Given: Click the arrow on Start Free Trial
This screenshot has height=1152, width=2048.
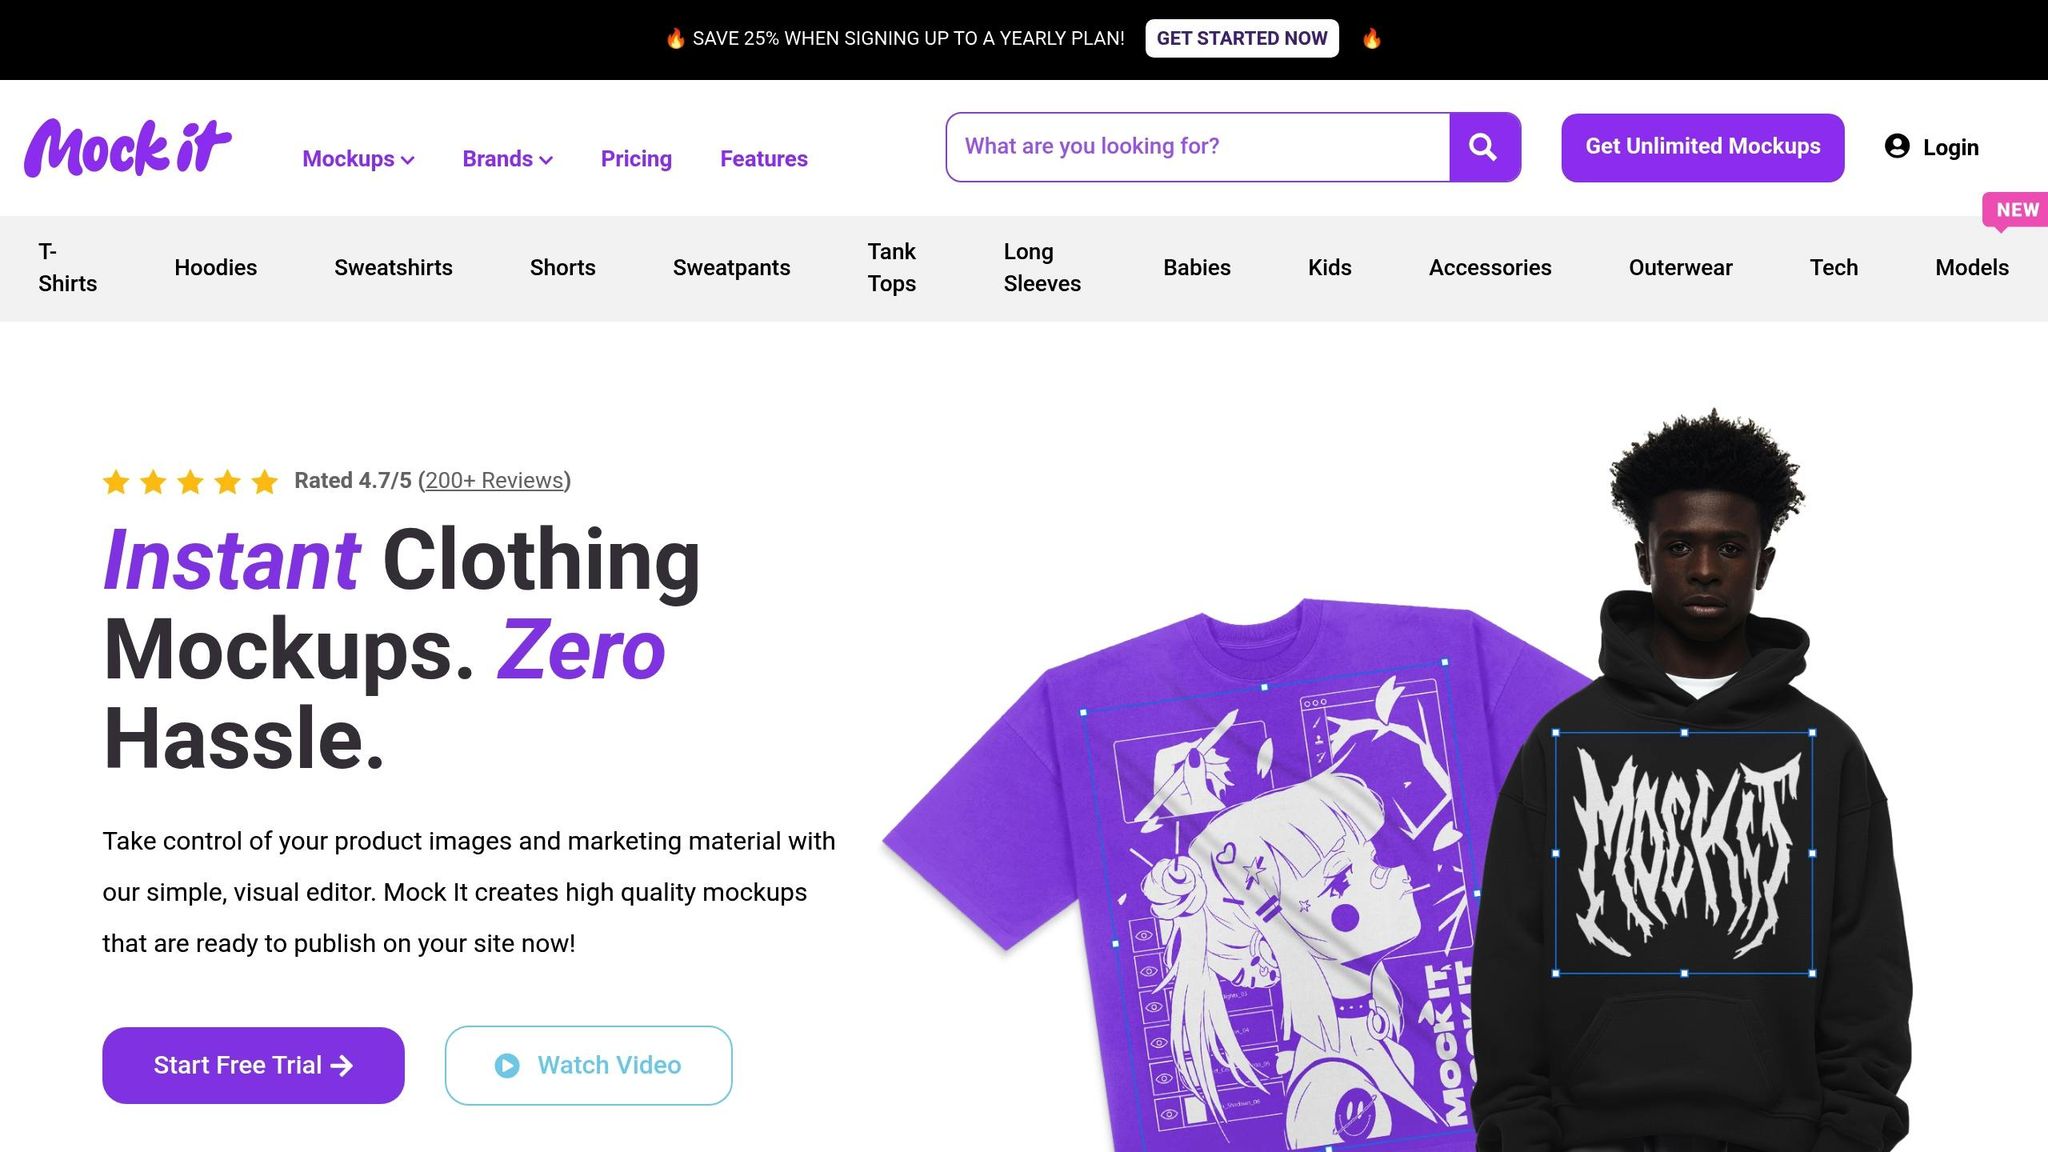Looking at the screenshot, I should pyautogui.click(x=342, y=1066).
